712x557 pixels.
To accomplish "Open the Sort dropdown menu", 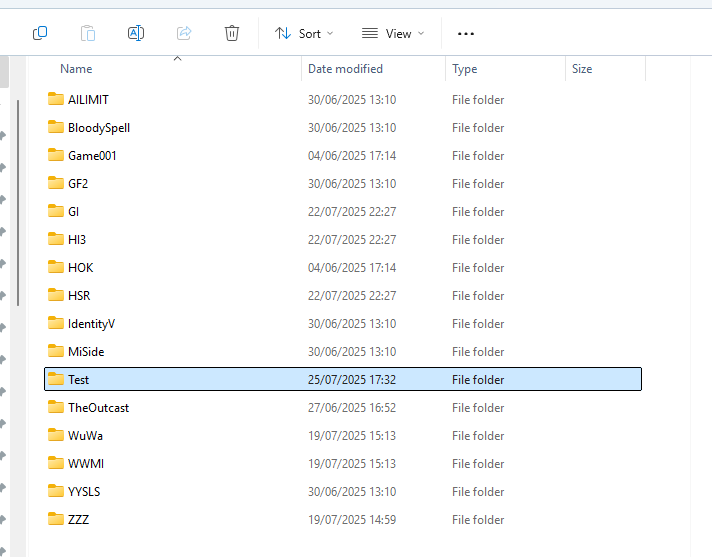I will [304, 34].
